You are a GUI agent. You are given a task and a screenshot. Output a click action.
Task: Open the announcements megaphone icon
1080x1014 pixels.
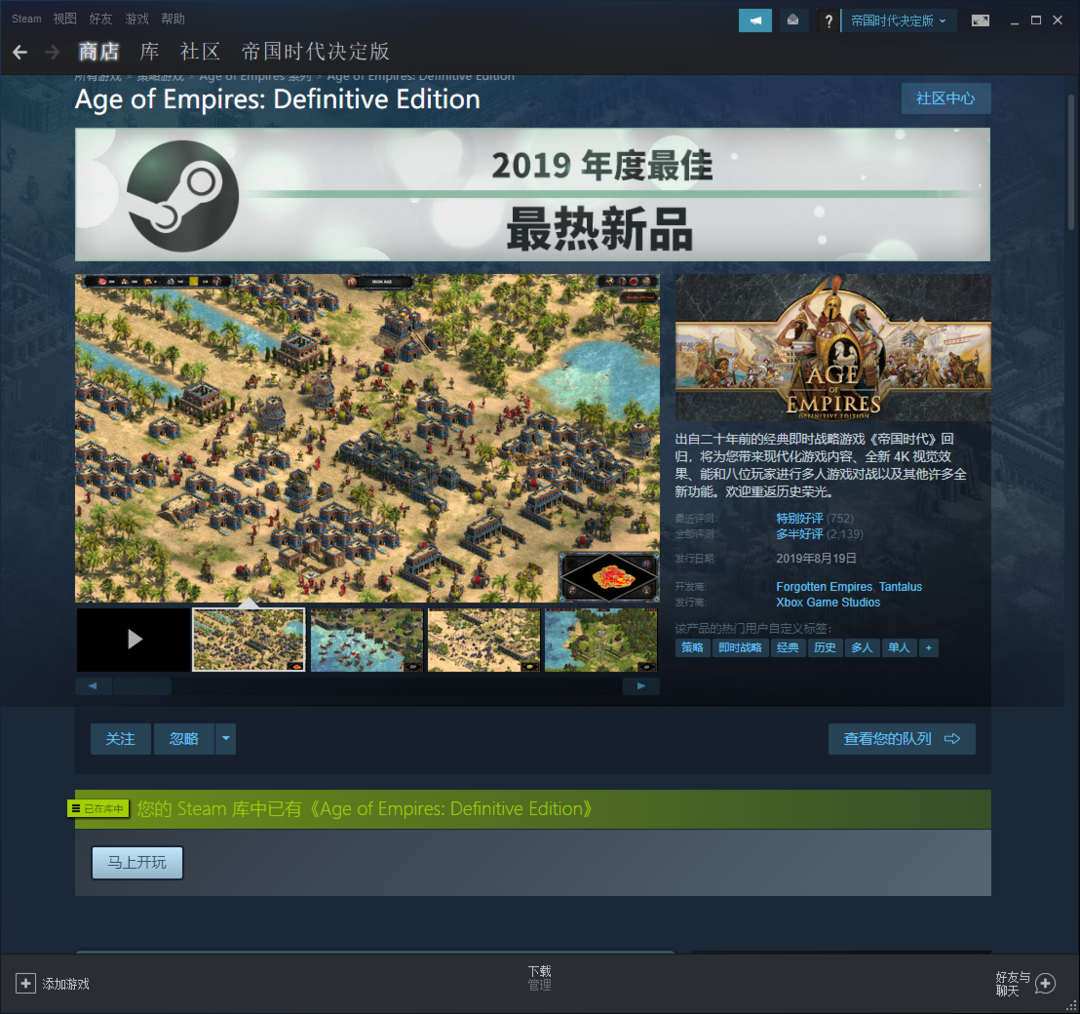click(x=755, y=20)
